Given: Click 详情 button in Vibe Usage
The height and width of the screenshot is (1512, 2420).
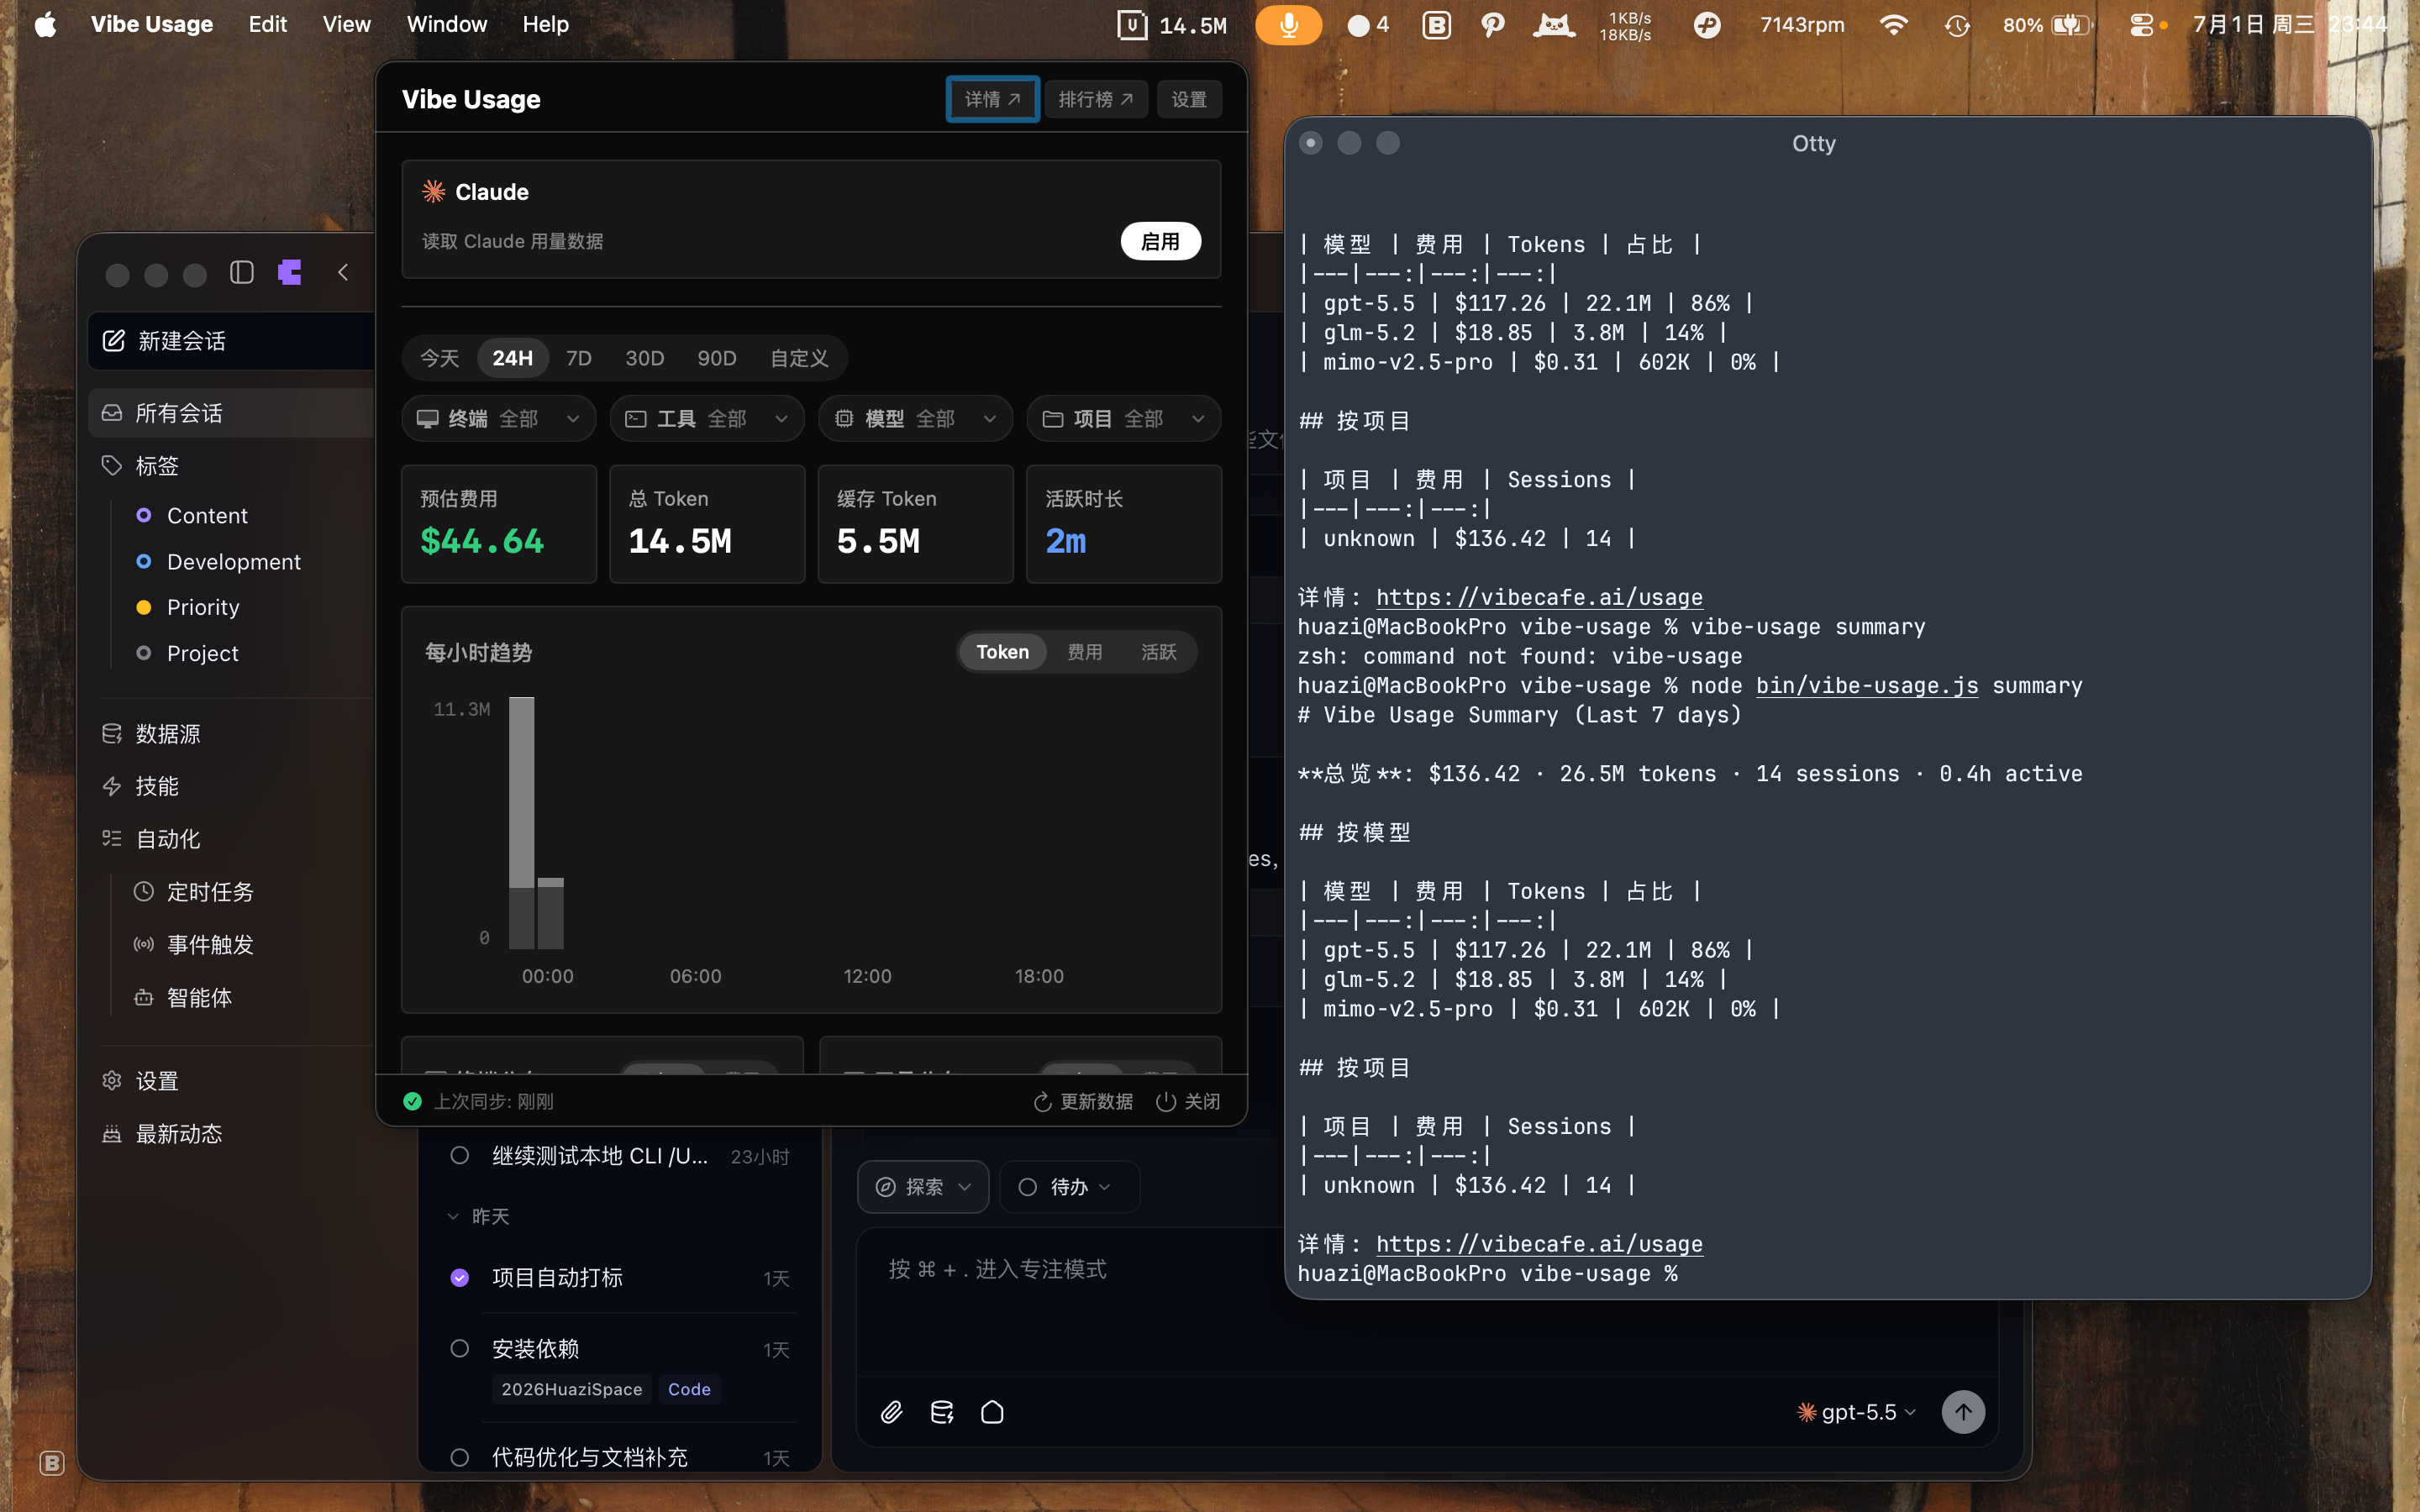Looking at the screenshot, I should [992, 99].
